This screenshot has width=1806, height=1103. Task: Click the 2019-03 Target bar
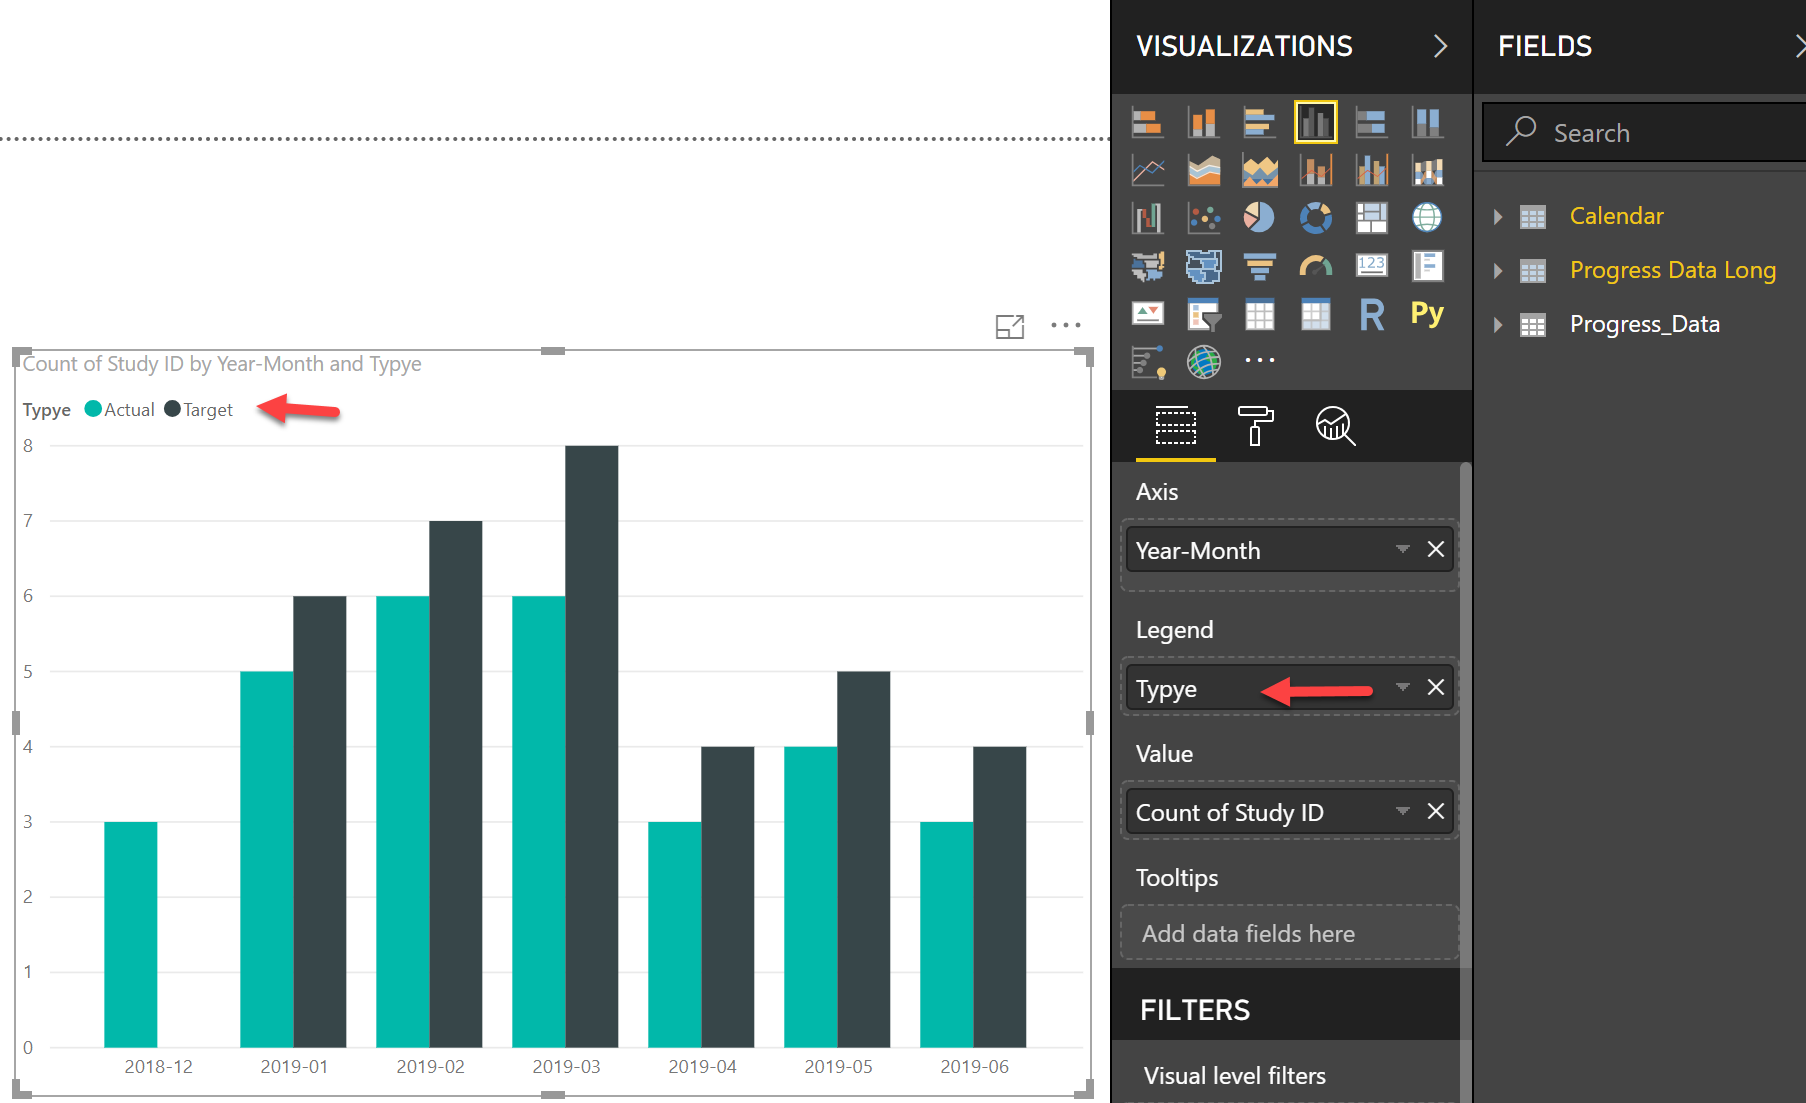591,746
